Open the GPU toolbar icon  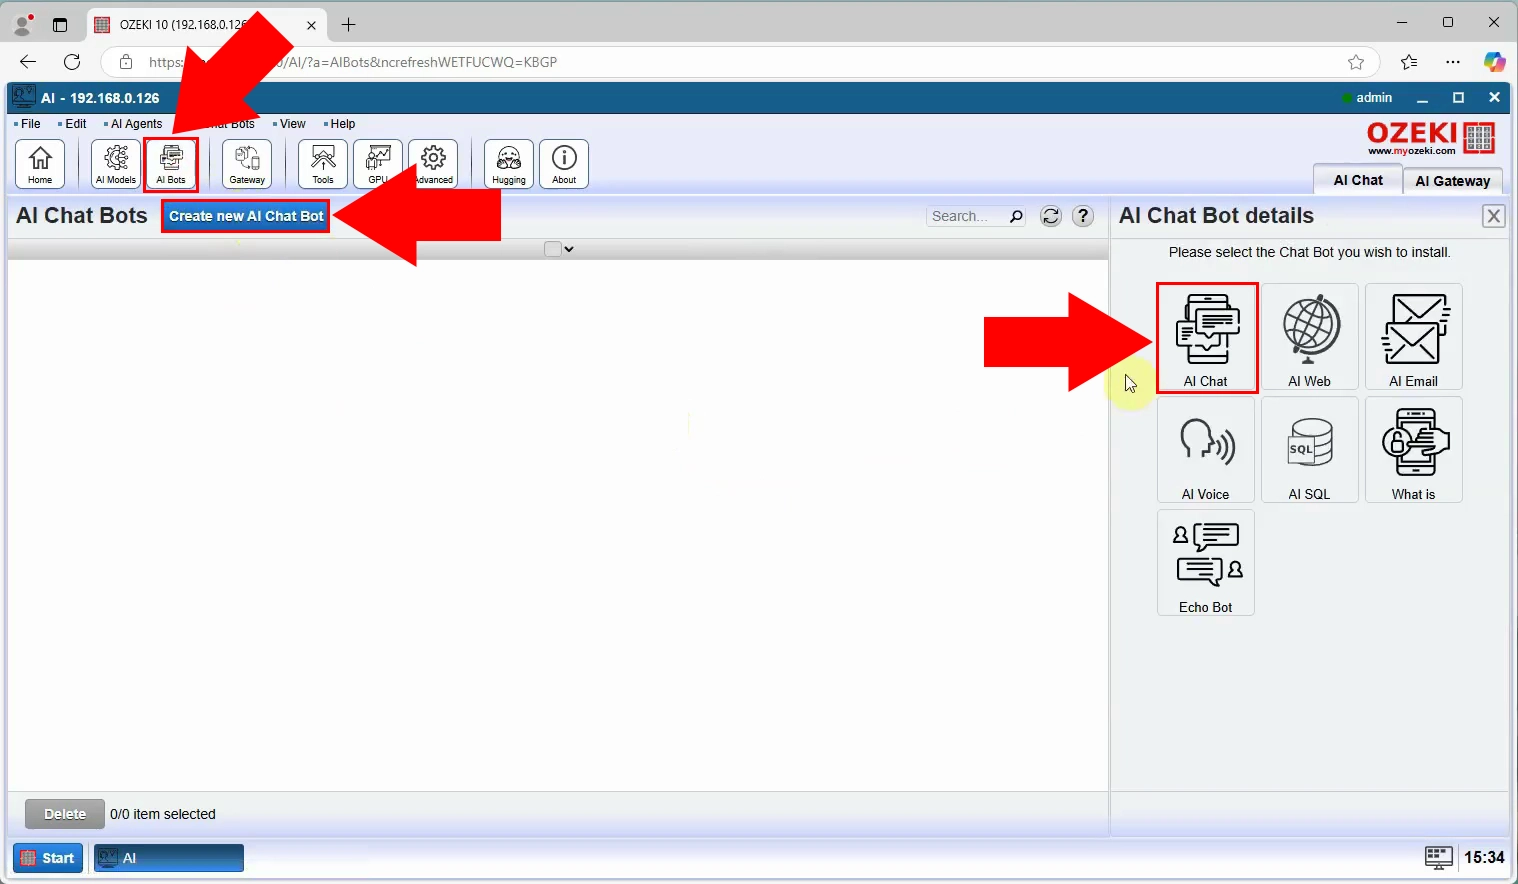point(378,164)
